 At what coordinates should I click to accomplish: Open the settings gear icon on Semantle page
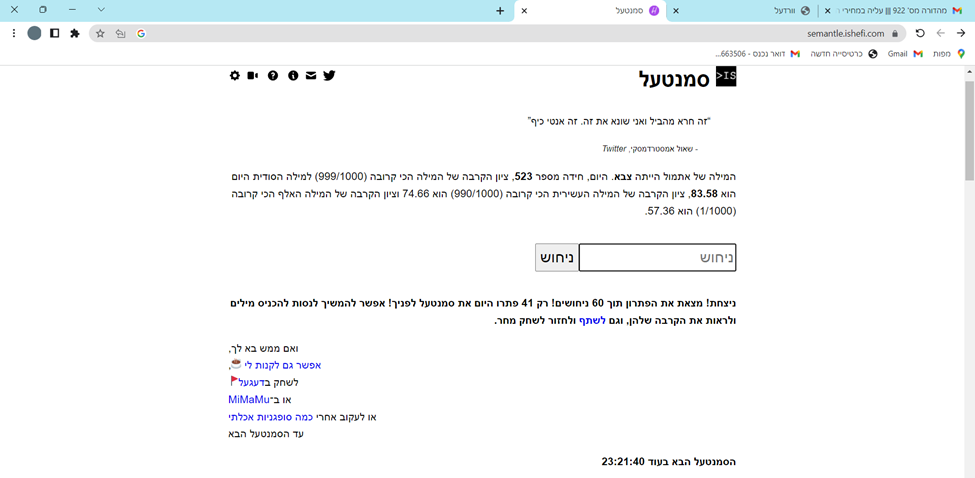pyautogui.click(x=234, y=75)
